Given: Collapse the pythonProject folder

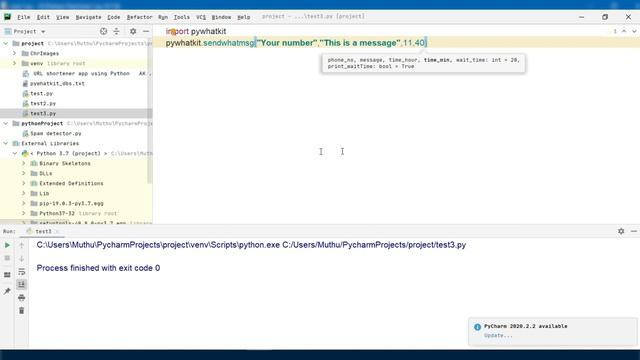Looking at the screenshot, I should pyautogui.click(x=6, y=123).
